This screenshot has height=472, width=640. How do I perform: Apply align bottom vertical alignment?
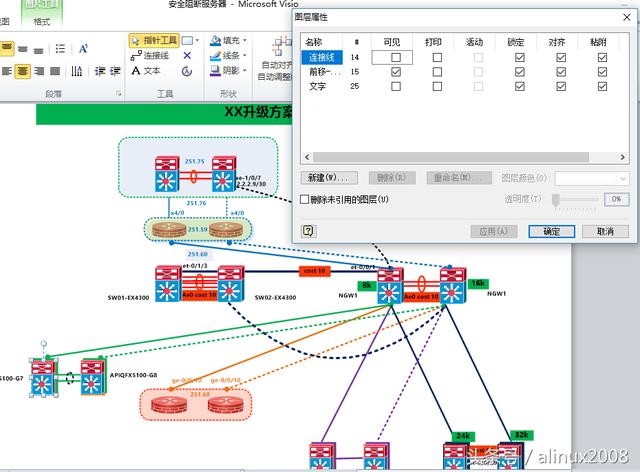coord(38,49)
